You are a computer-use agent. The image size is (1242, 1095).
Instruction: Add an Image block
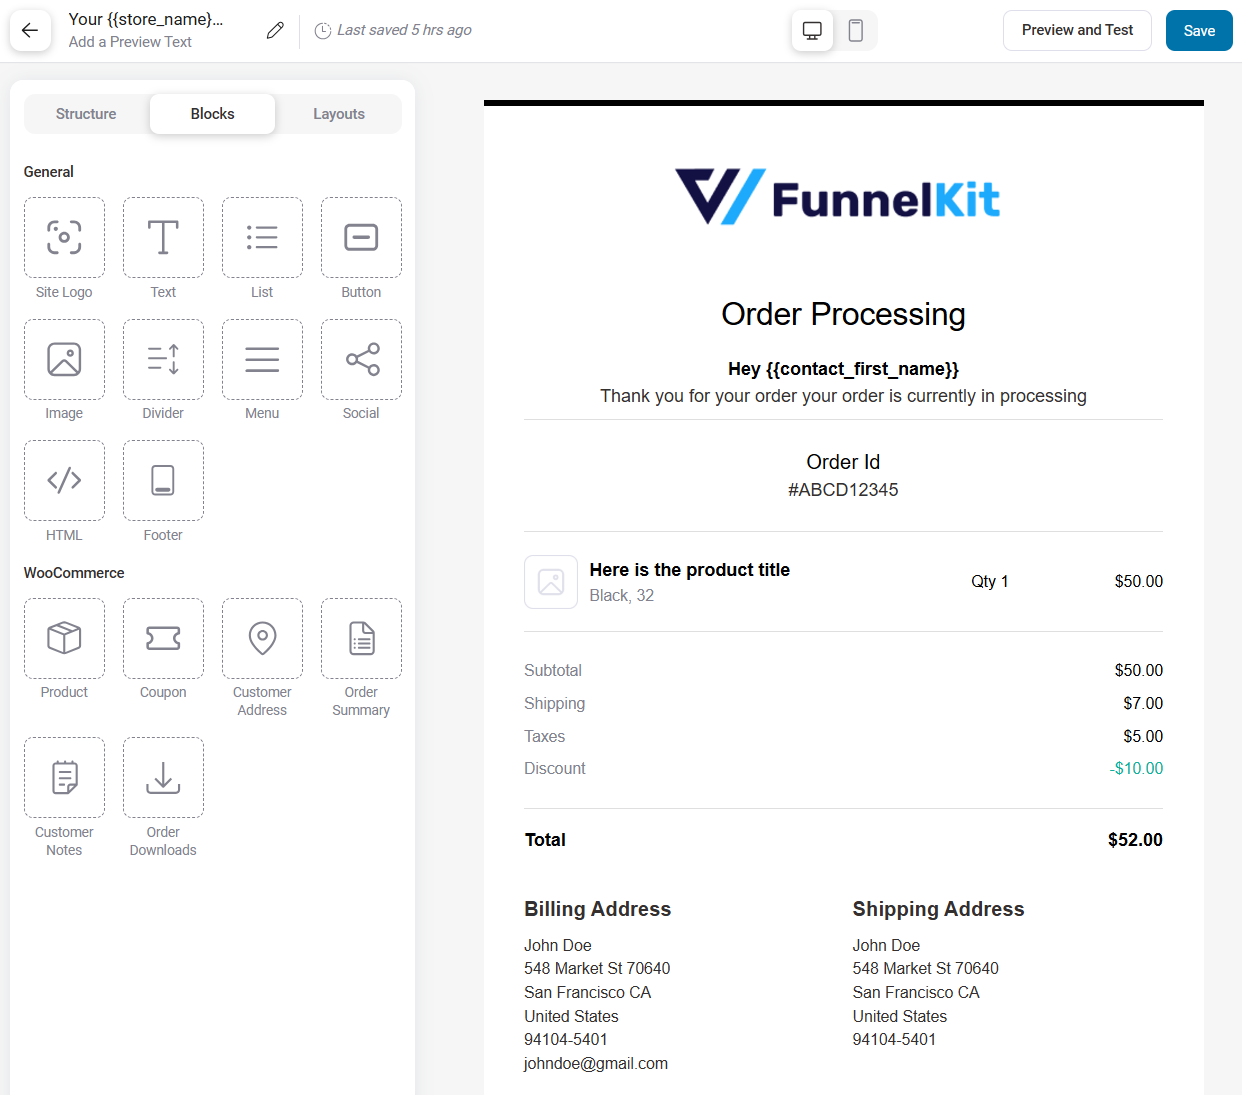64,359
